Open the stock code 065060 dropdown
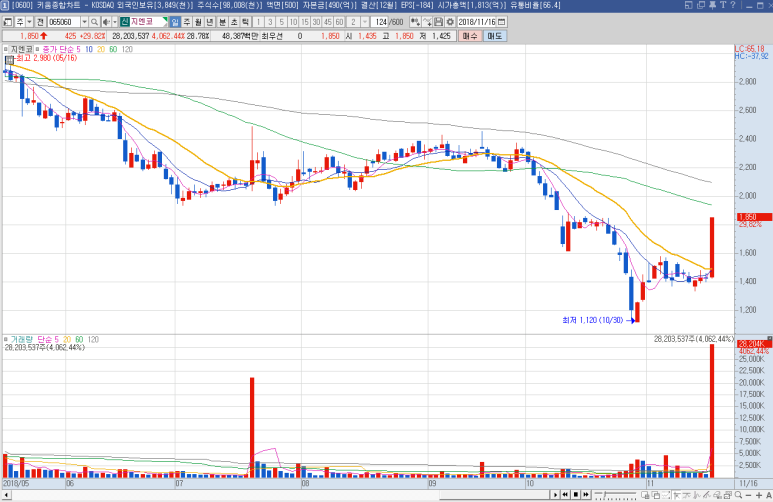The height and width of the screenshot is (502, 773). 85,21
